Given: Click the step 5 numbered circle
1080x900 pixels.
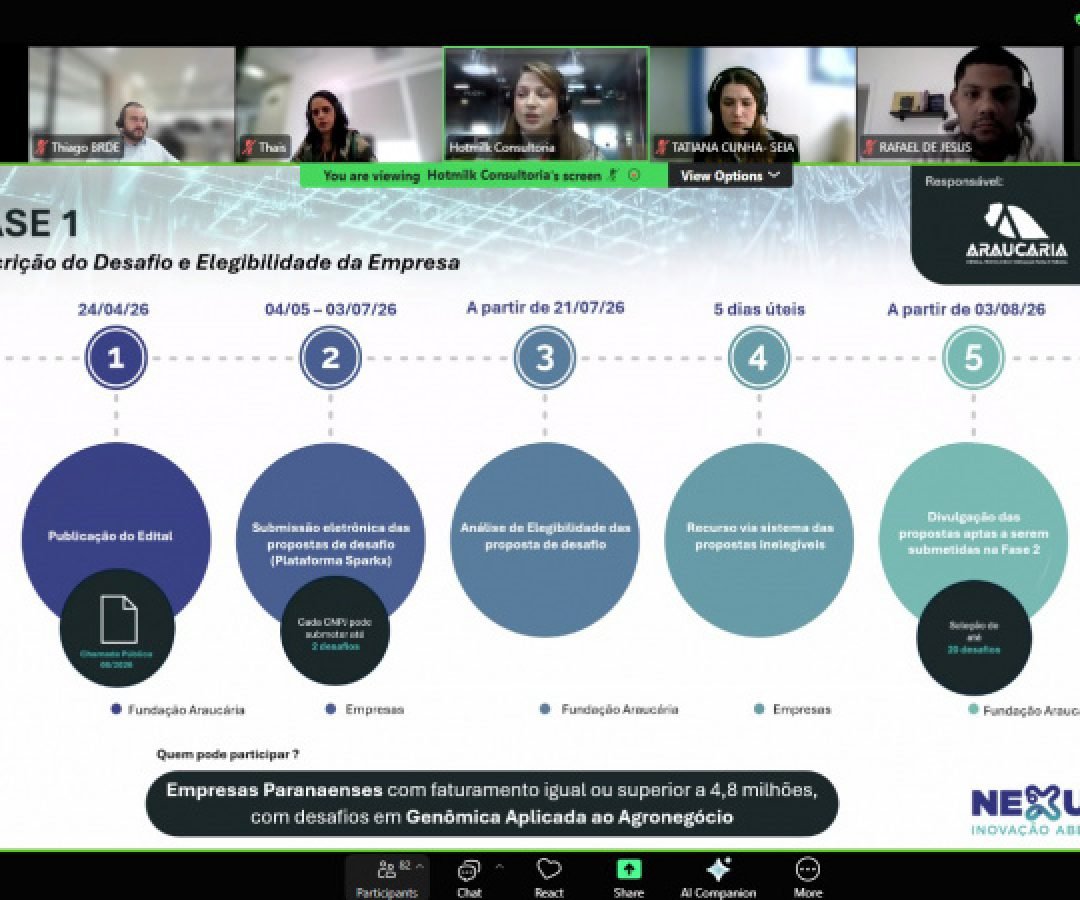Looking at the screenshot, I should (x=973, y=357).
